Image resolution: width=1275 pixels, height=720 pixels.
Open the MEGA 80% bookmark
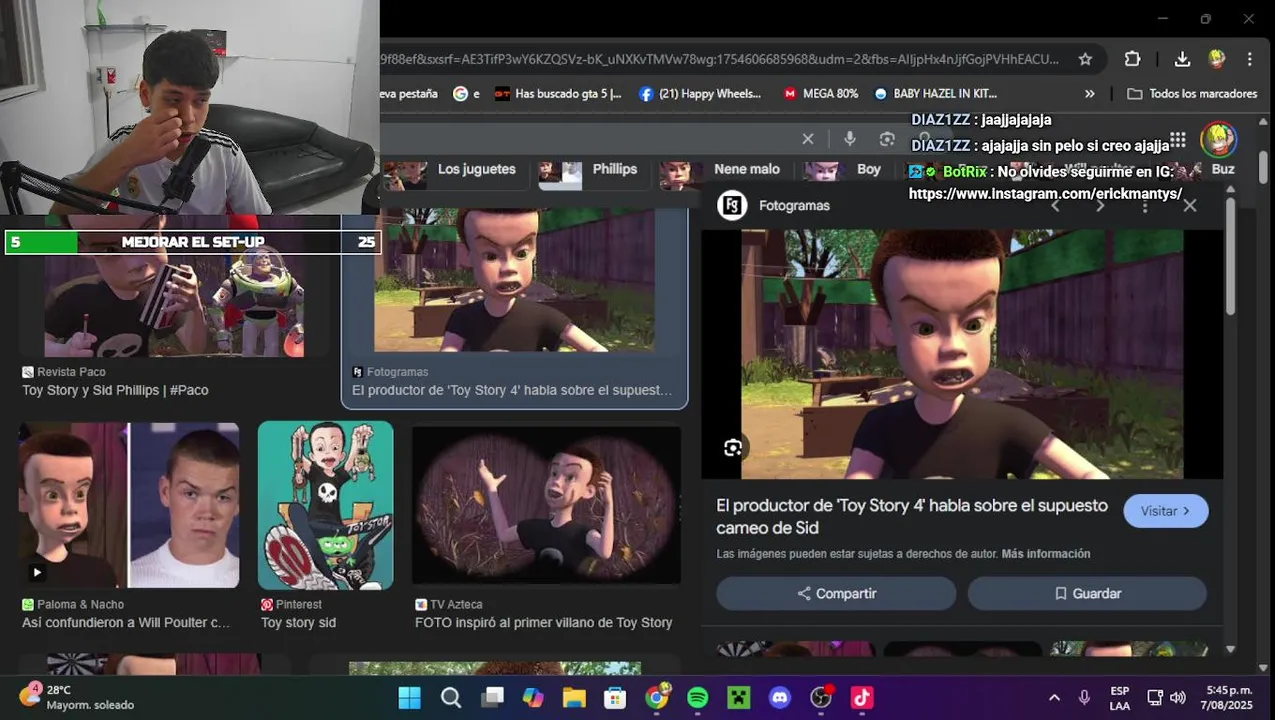click(821, 94)
